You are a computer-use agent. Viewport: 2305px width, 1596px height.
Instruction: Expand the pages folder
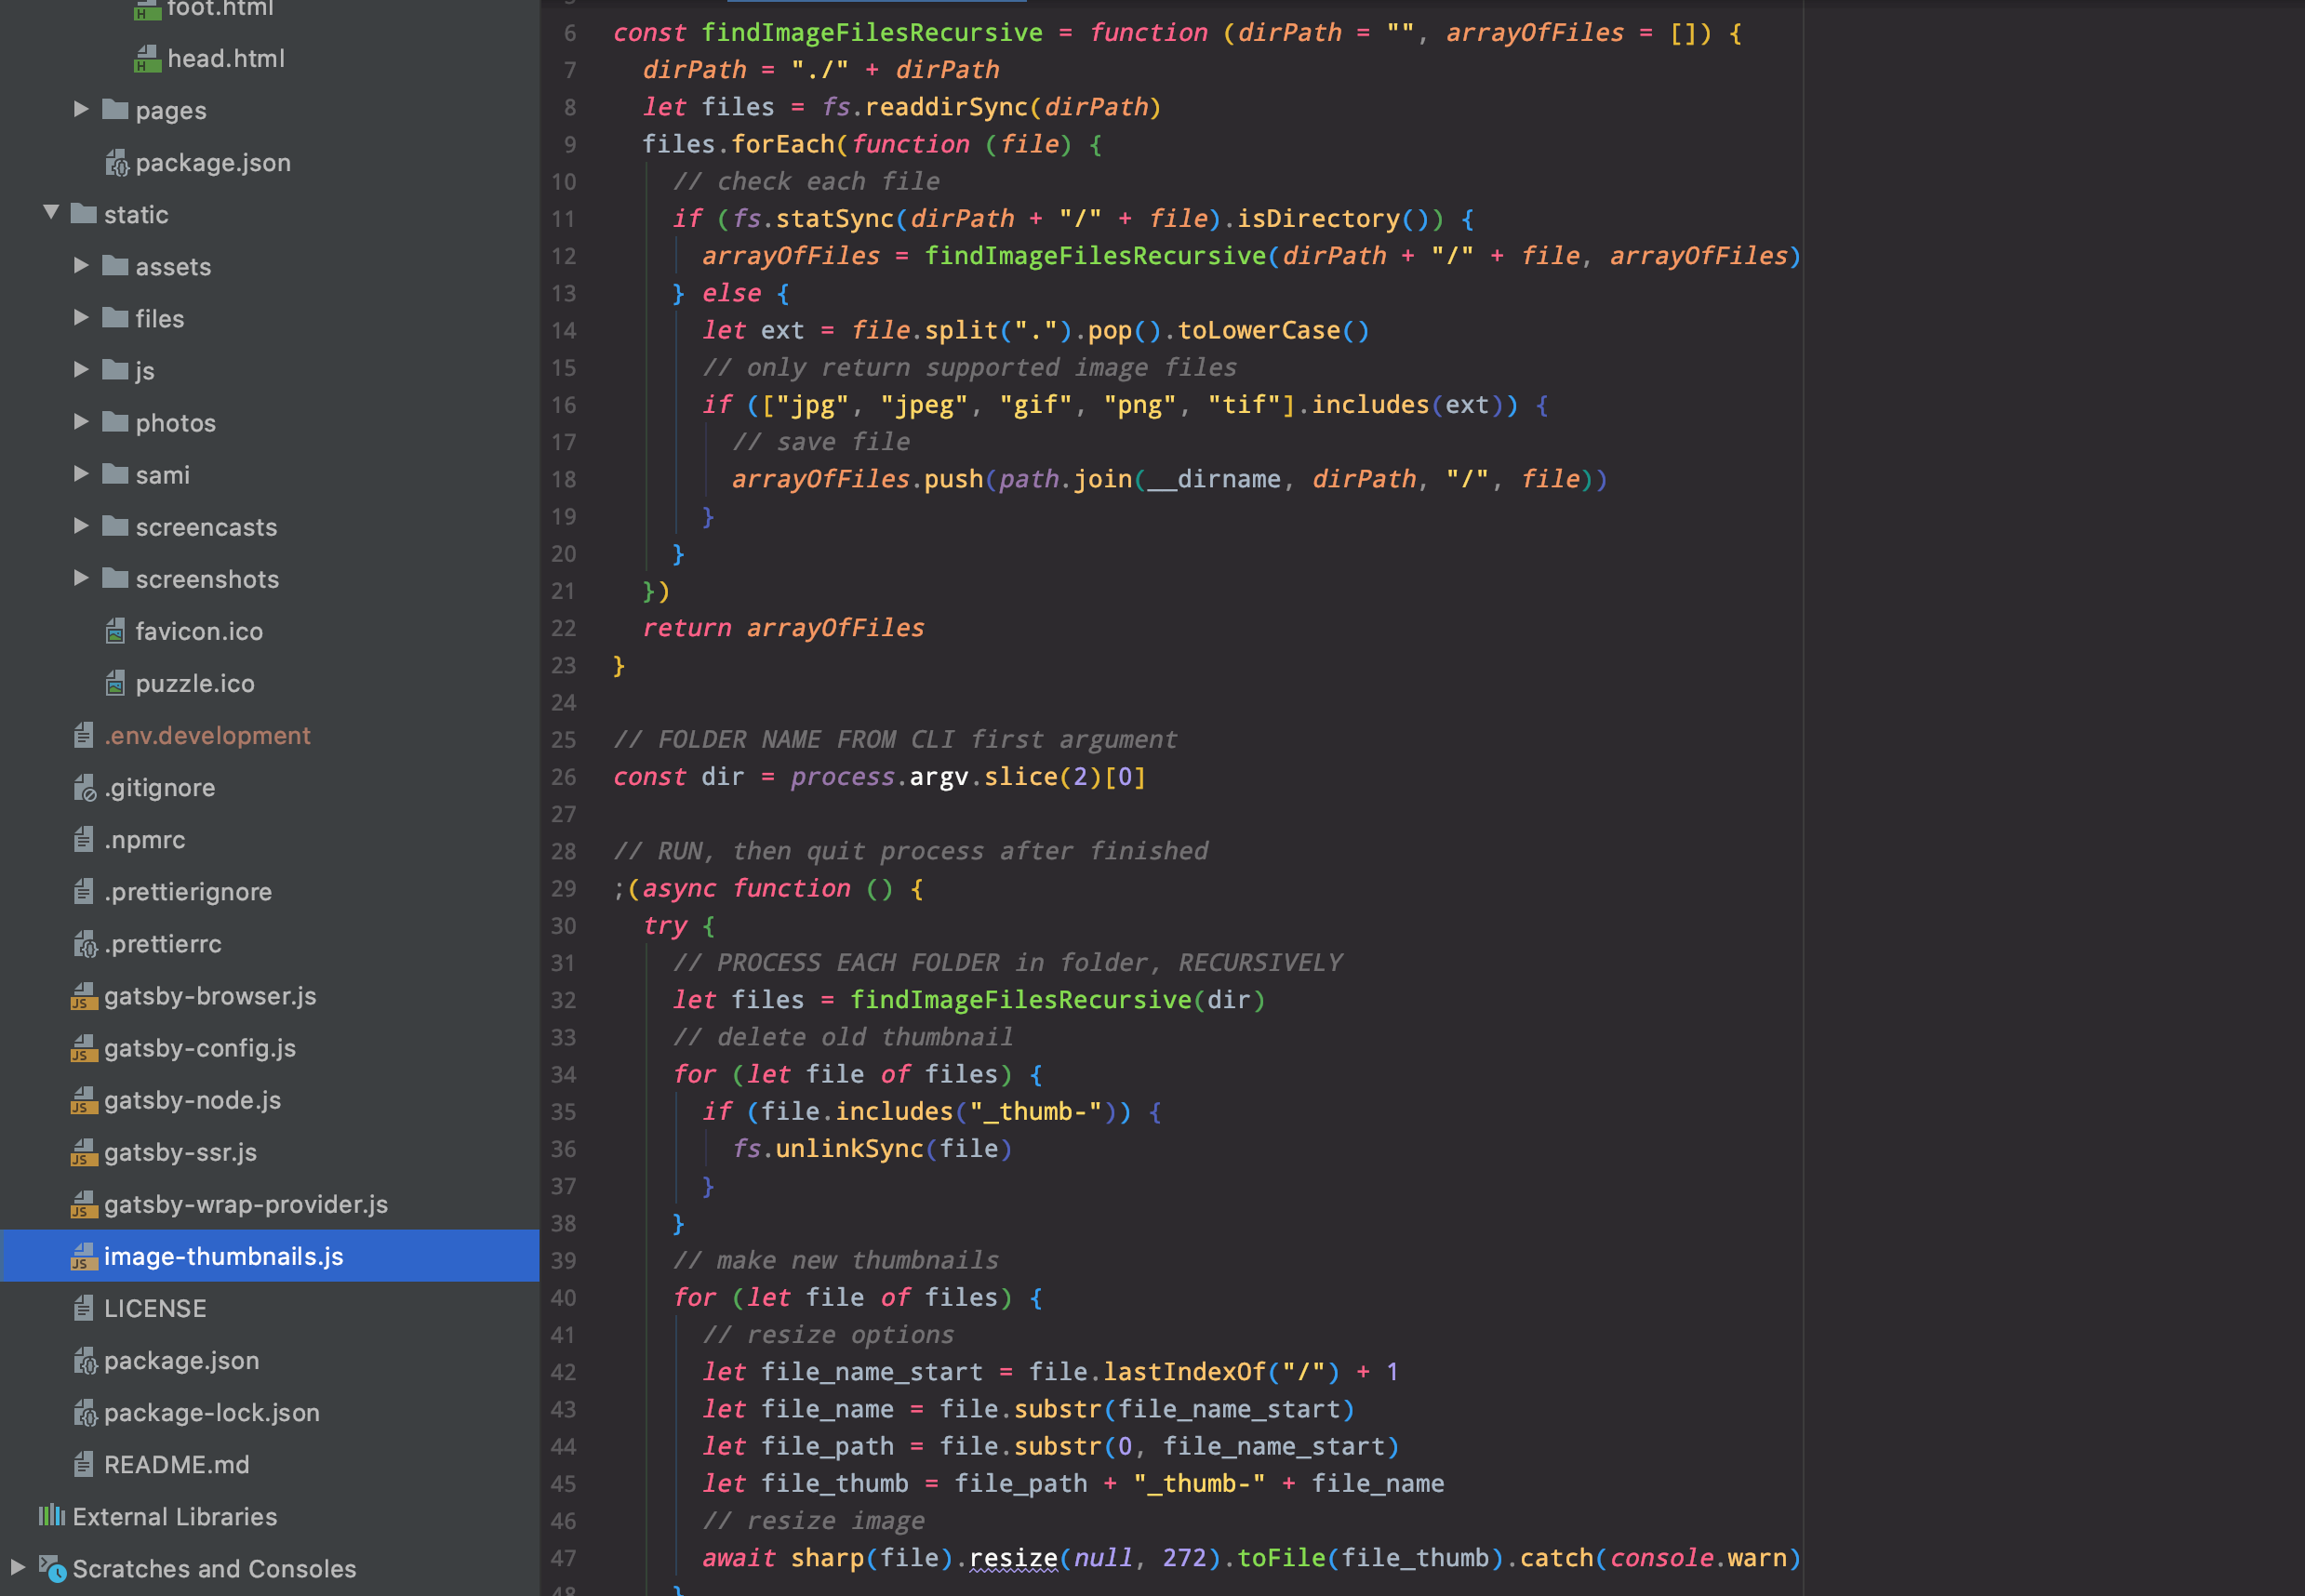tap(82, 109)
